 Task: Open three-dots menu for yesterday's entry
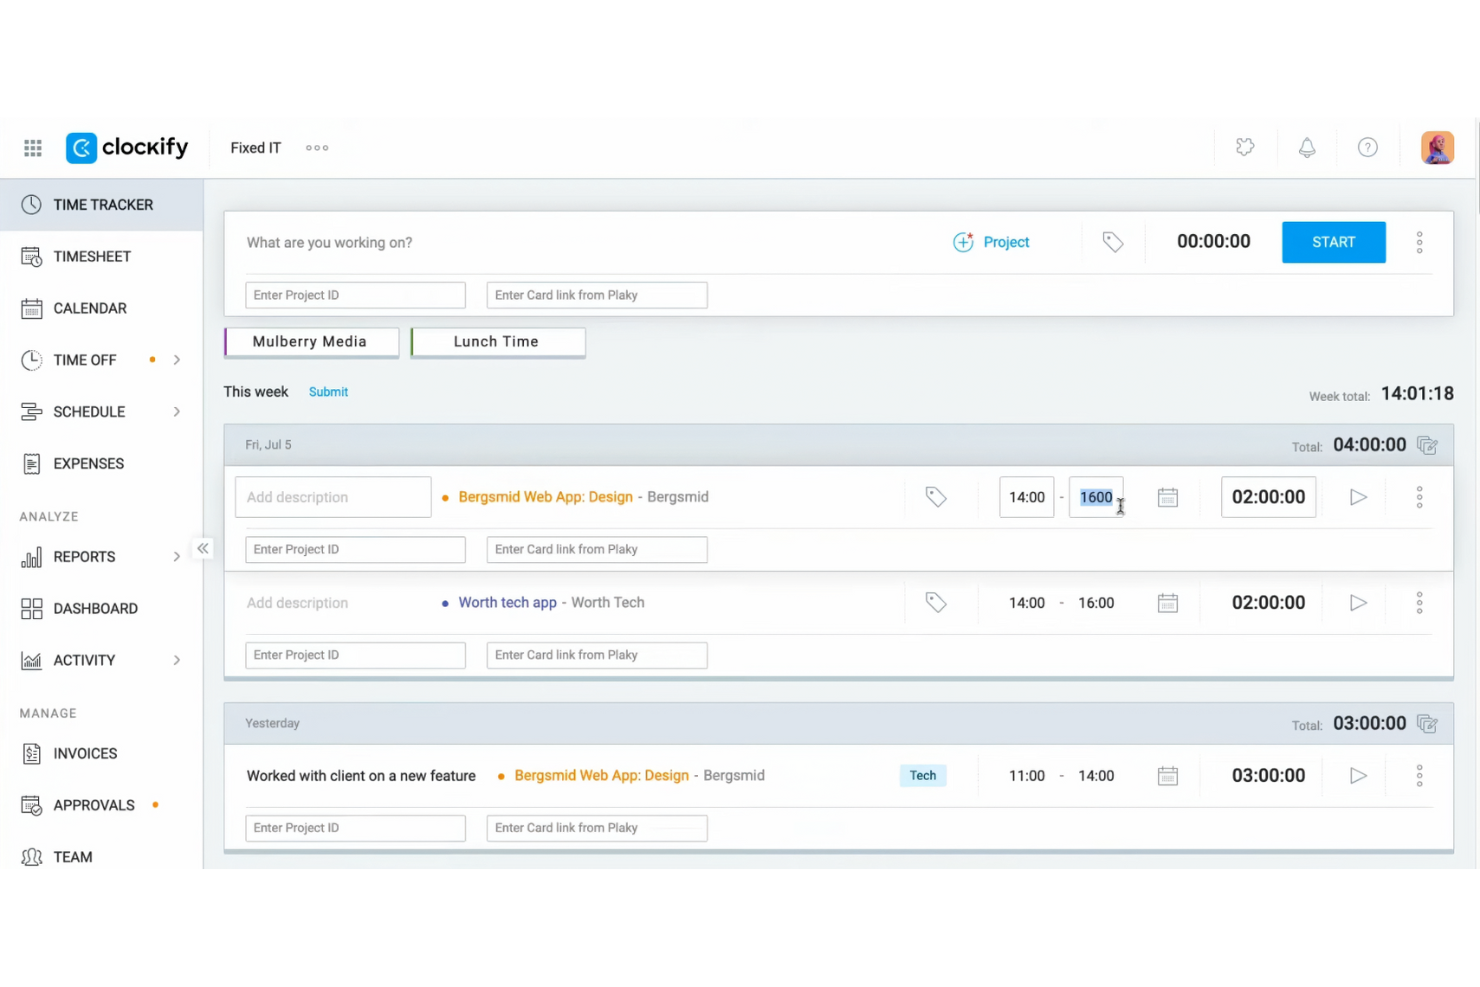1419,776
